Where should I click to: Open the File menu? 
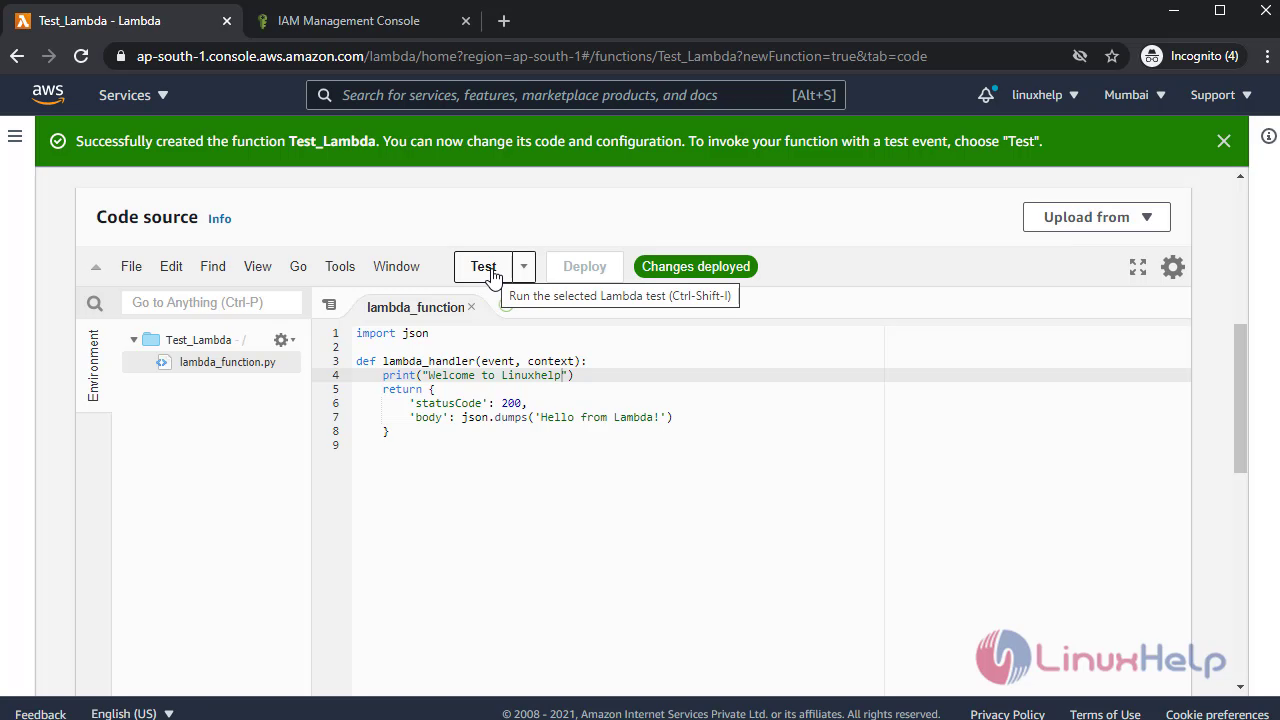coord(131,267)
